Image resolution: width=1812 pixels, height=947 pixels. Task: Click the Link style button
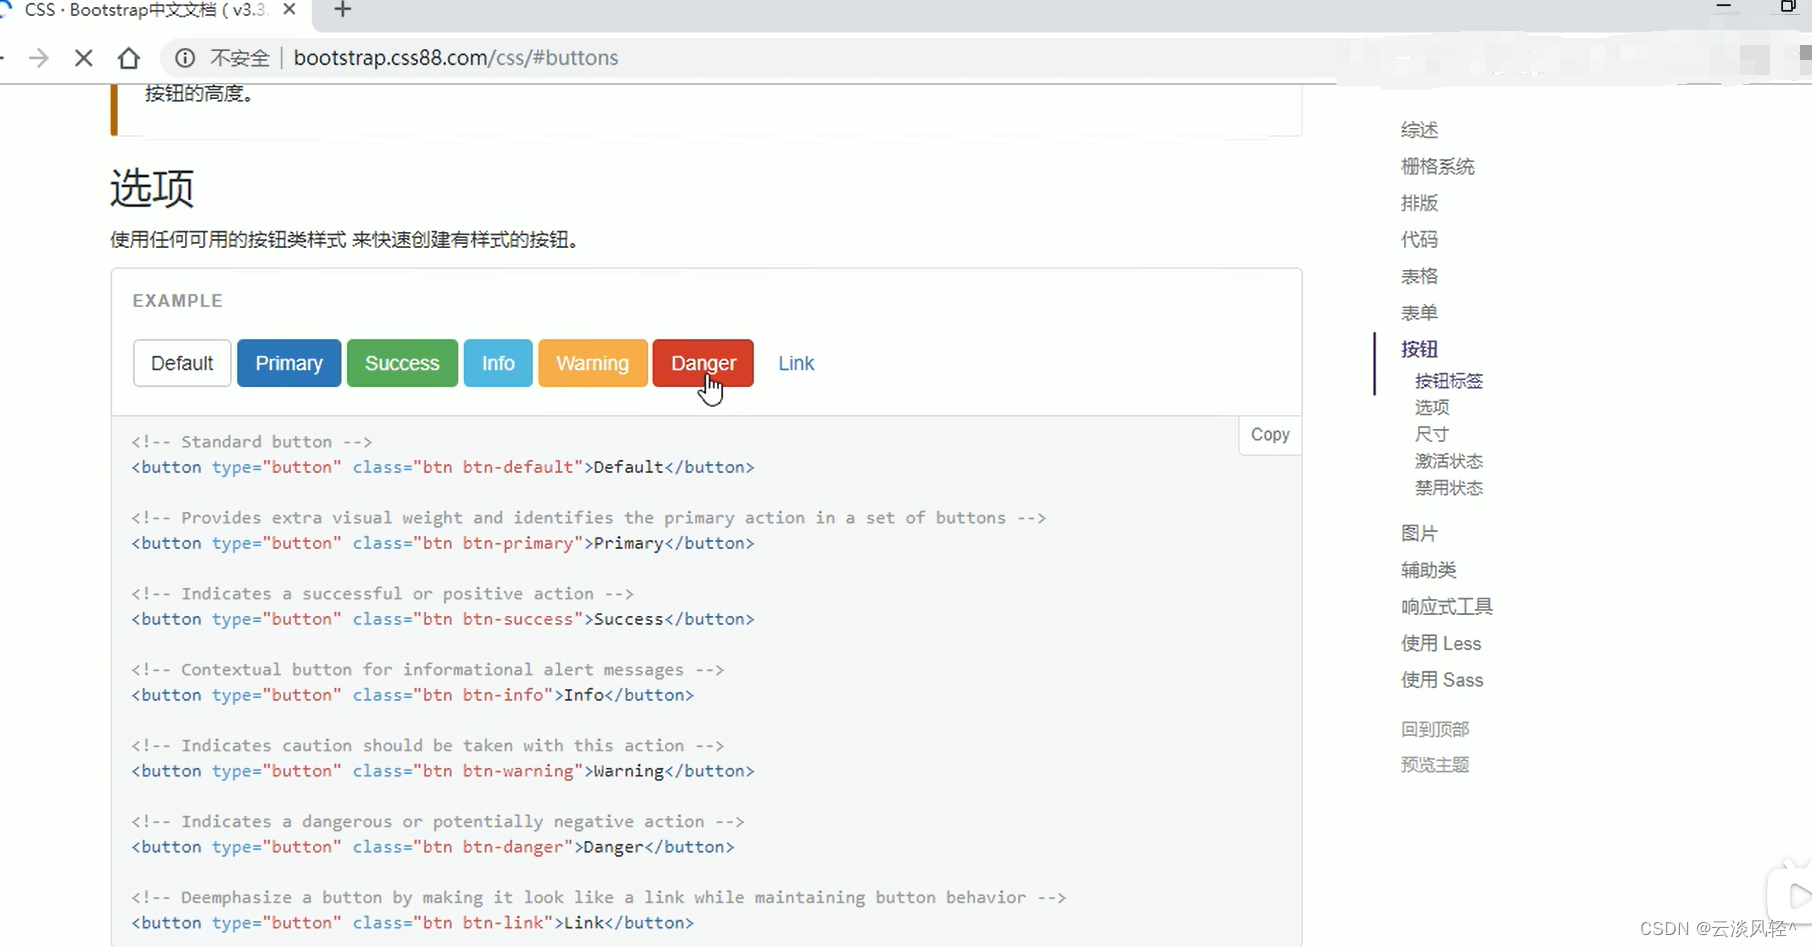(x=796, y=363)
